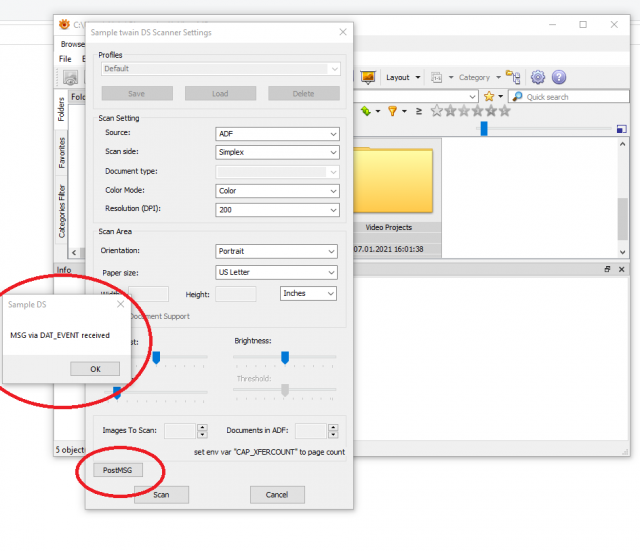The width and height of the screenshot is (640, 551).
Task: Select the 1-star rating filter
Action: (450, 111)
